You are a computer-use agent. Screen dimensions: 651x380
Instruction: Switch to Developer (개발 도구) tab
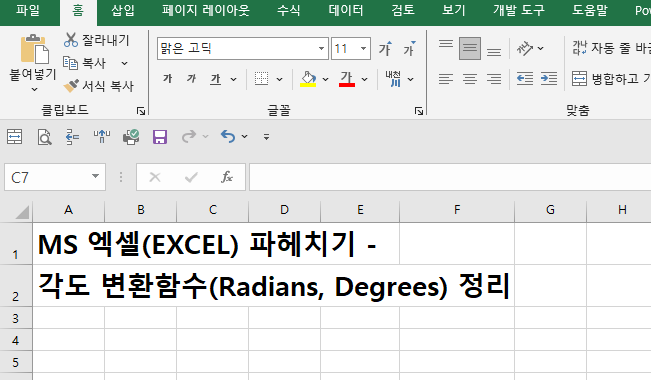(519, 10)
